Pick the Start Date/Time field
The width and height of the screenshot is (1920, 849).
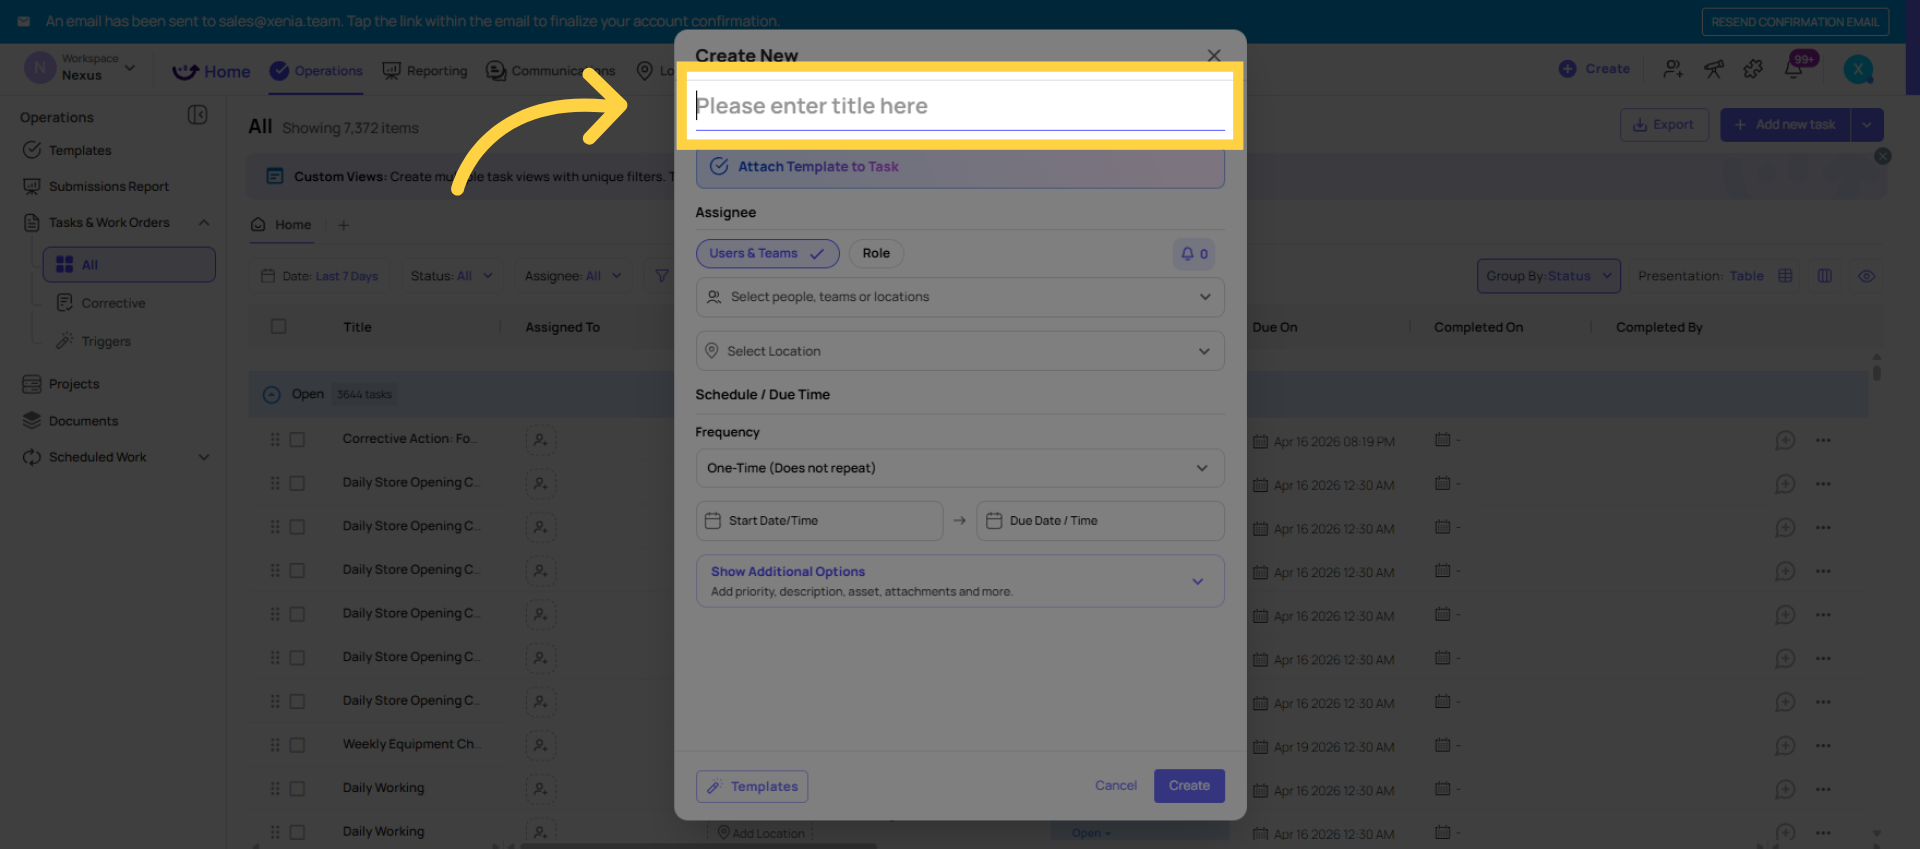click(x=819, y=521)
